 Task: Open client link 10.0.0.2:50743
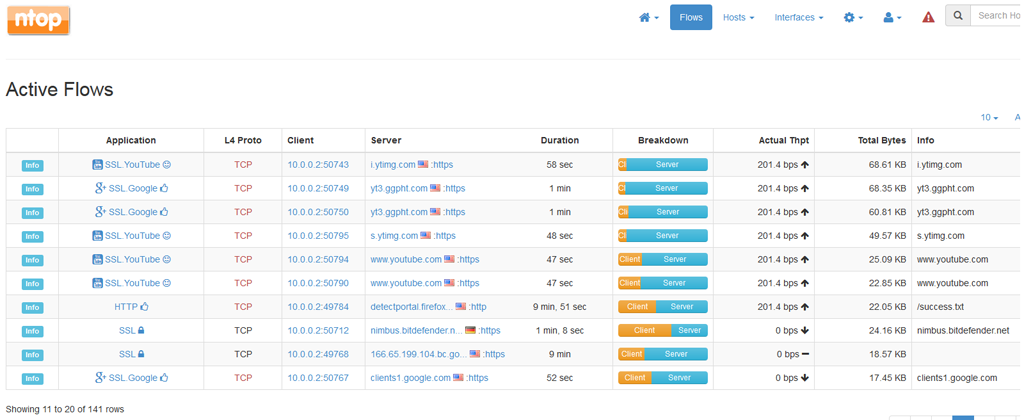pyautogui.click(x=318, y=165)
